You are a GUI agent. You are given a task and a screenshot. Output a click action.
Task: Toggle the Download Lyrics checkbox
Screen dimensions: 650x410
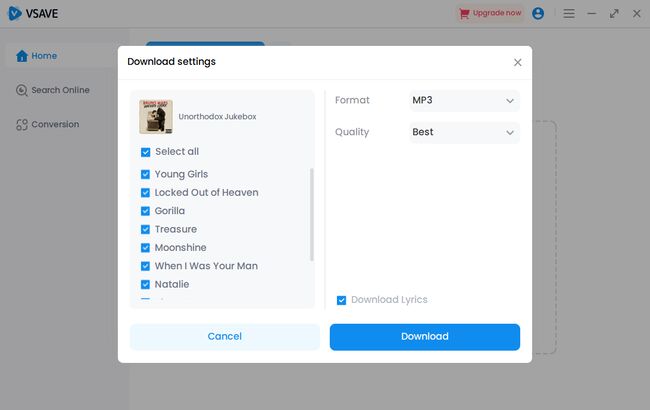coord(342,300)
